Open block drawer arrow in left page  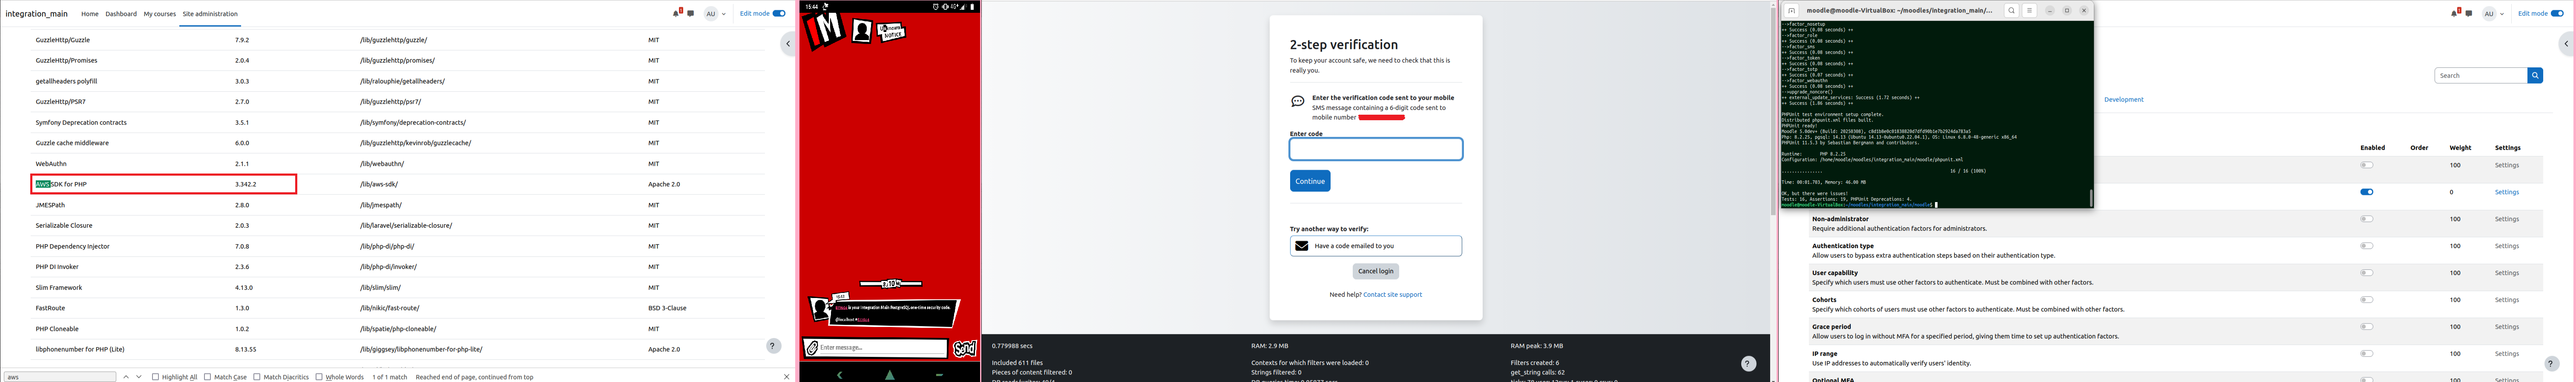[x=788, y=44]
